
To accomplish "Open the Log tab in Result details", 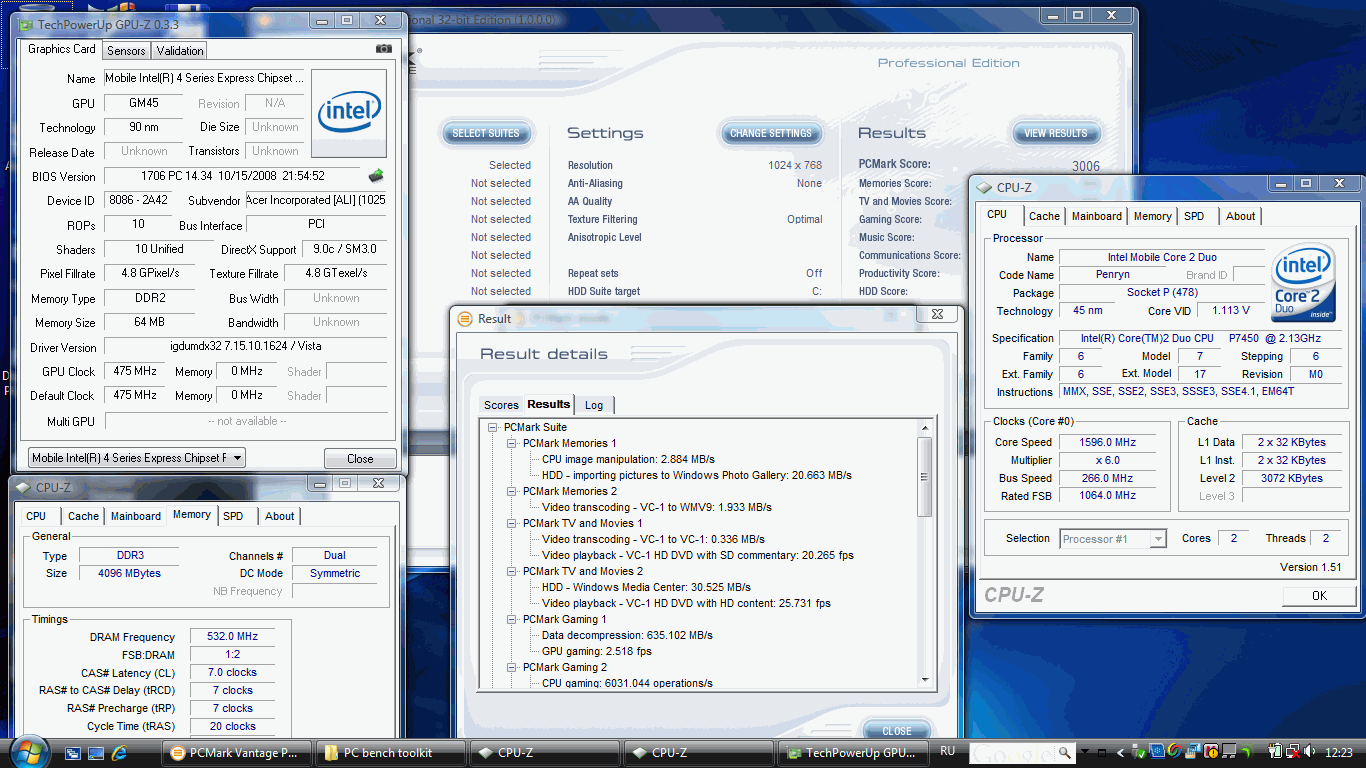I will tap(594, 405).
